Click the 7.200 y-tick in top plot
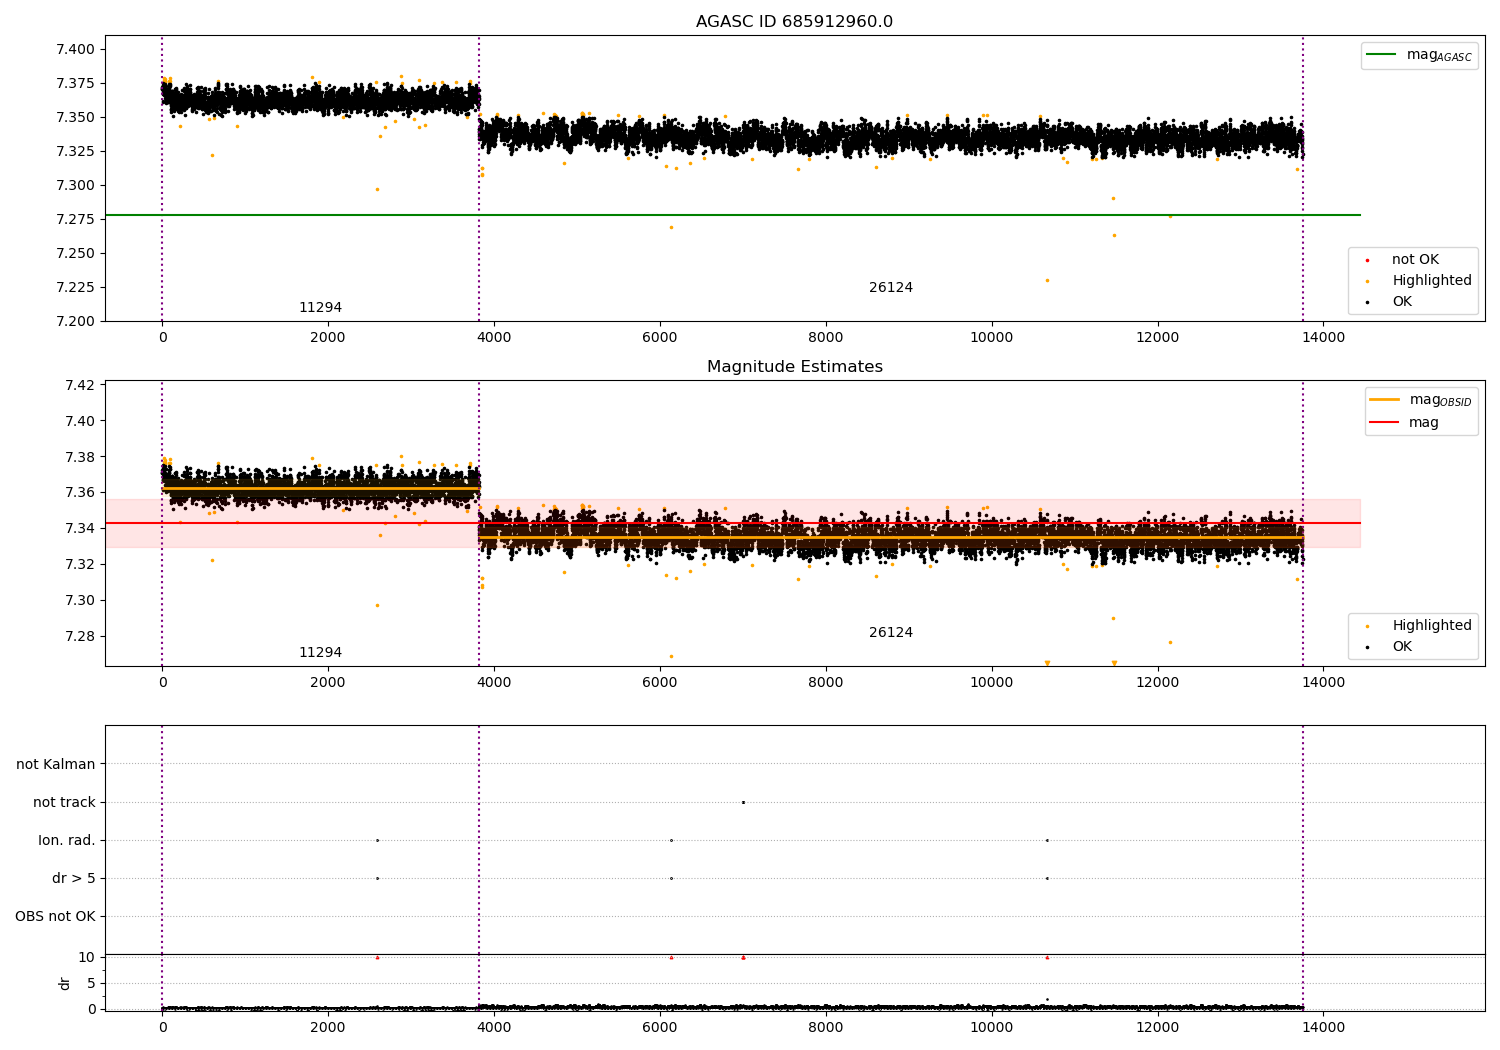Screen dimensions: 1500x1050 click(x=75, y=321)
